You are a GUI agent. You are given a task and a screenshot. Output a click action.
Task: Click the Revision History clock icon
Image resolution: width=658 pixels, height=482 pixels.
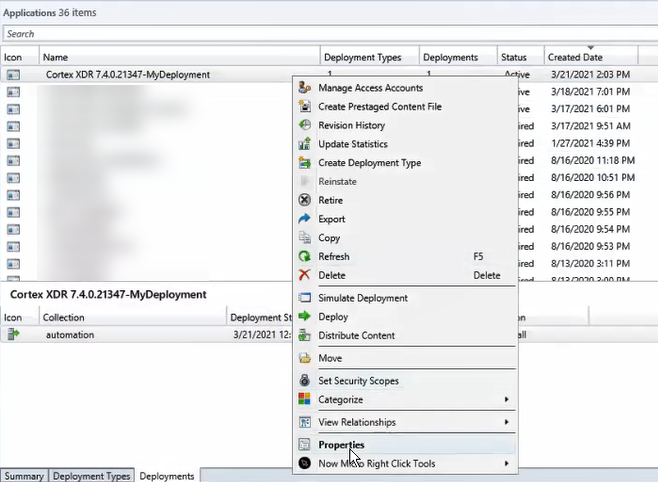(x=305, y=125)
